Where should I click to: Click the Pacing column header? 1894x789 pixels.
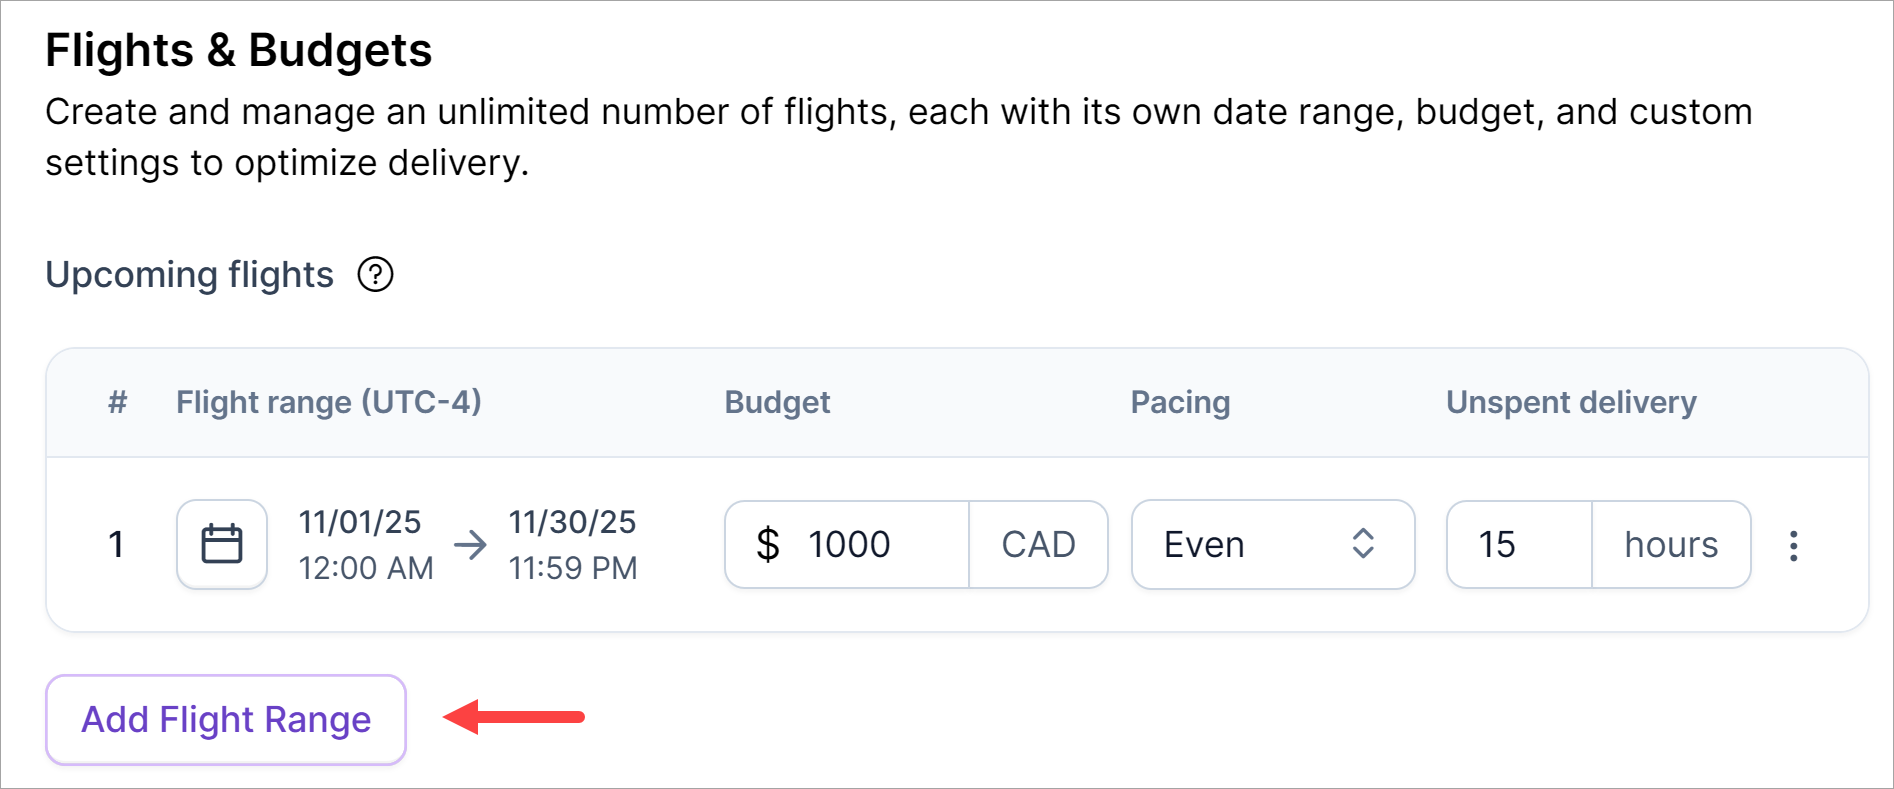point(1180,402)
